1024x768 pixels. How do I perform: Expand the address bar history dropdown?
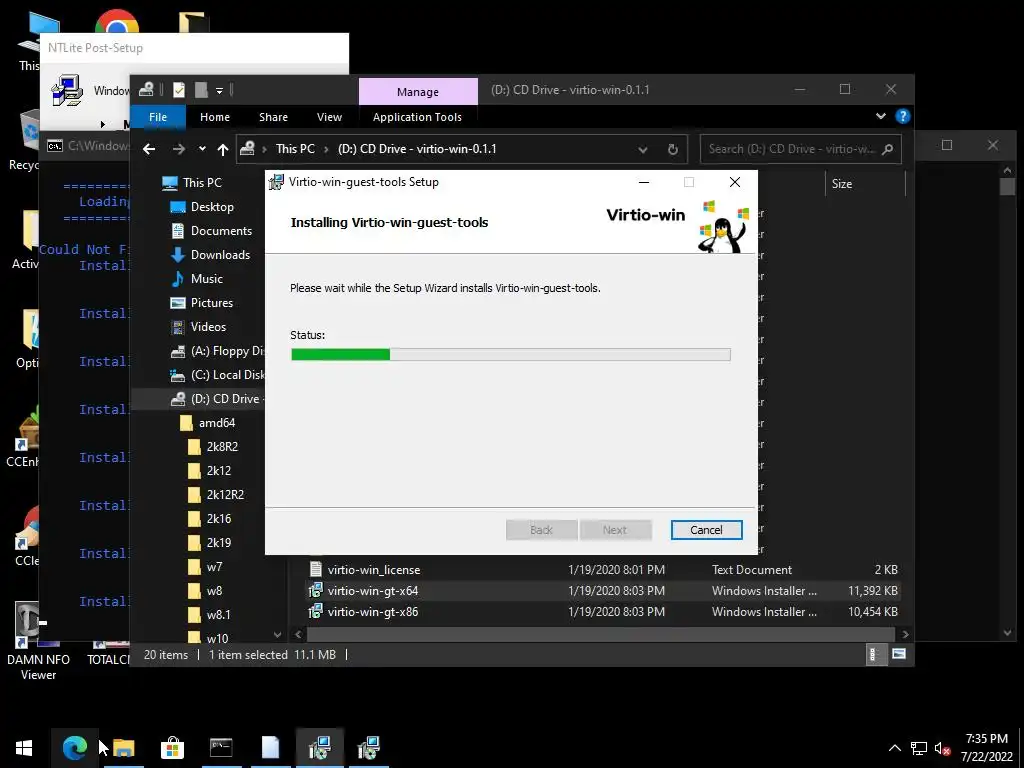tap(643, 150)
